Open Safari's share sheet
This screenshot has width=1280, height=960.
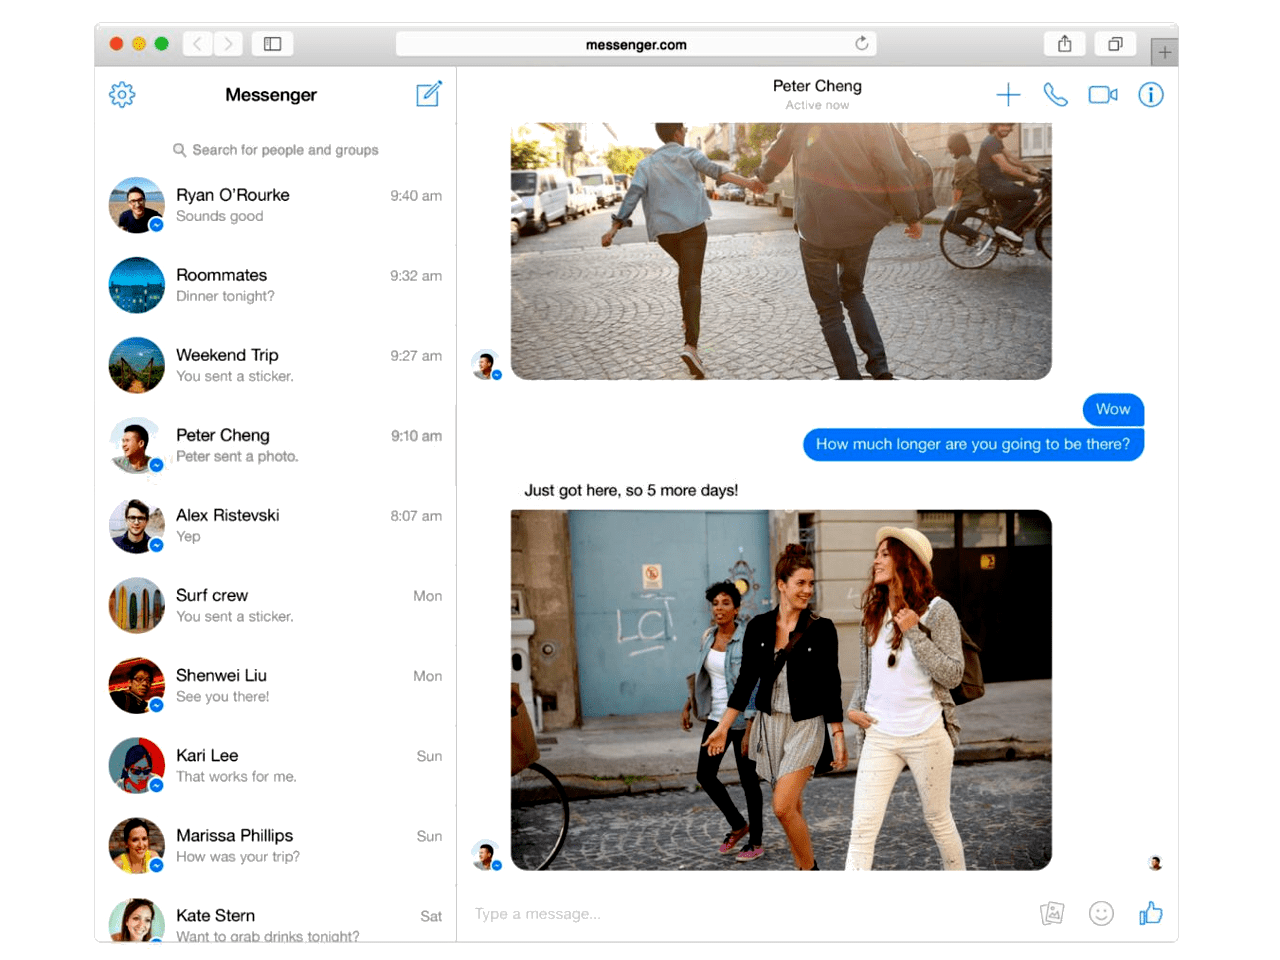pos(1064,44)
